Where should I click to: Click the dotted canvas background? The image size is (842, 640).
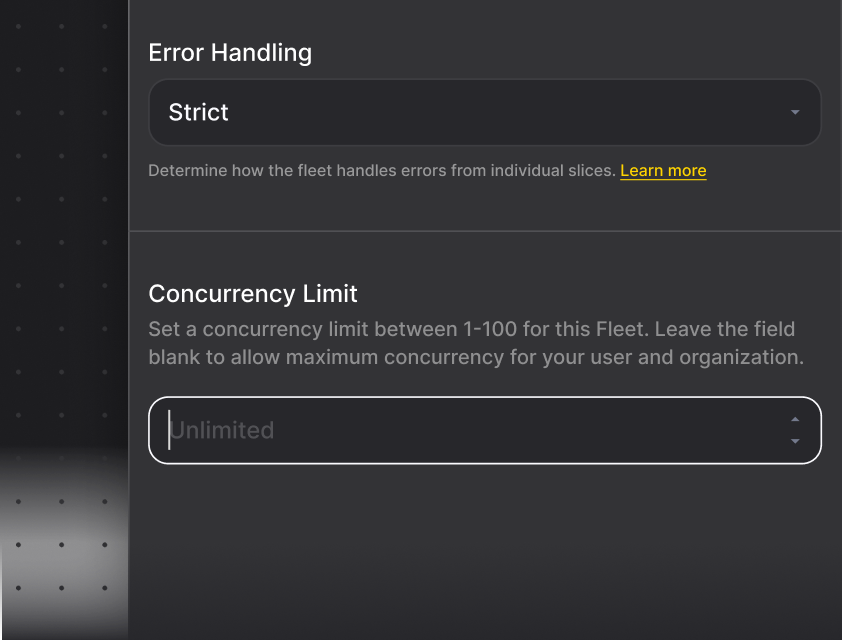pyautogui.click(x=62, y=215)
